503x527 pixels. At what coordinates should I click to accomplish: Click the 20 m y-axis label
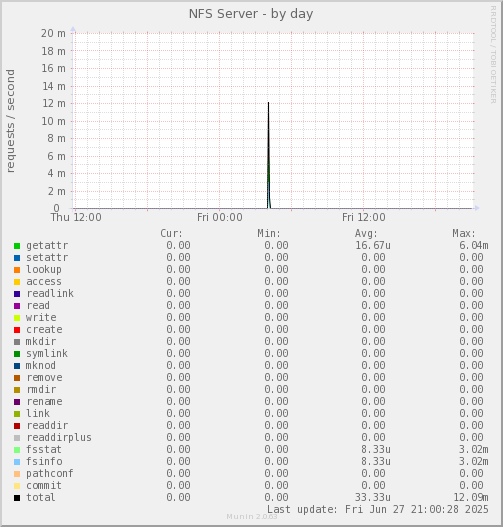[x=53, y=34]
